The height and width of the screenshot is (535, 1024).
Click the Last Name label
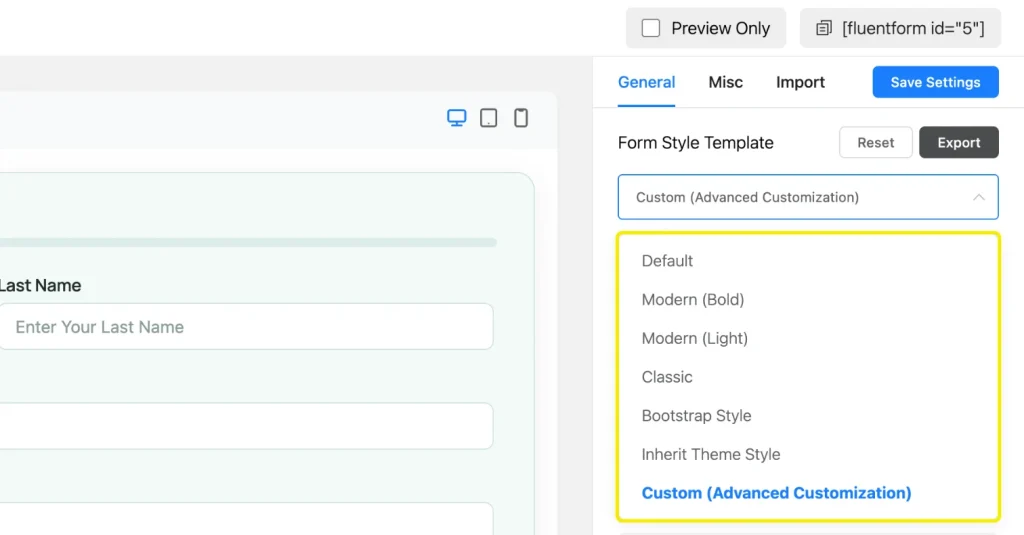pos(40,285)
